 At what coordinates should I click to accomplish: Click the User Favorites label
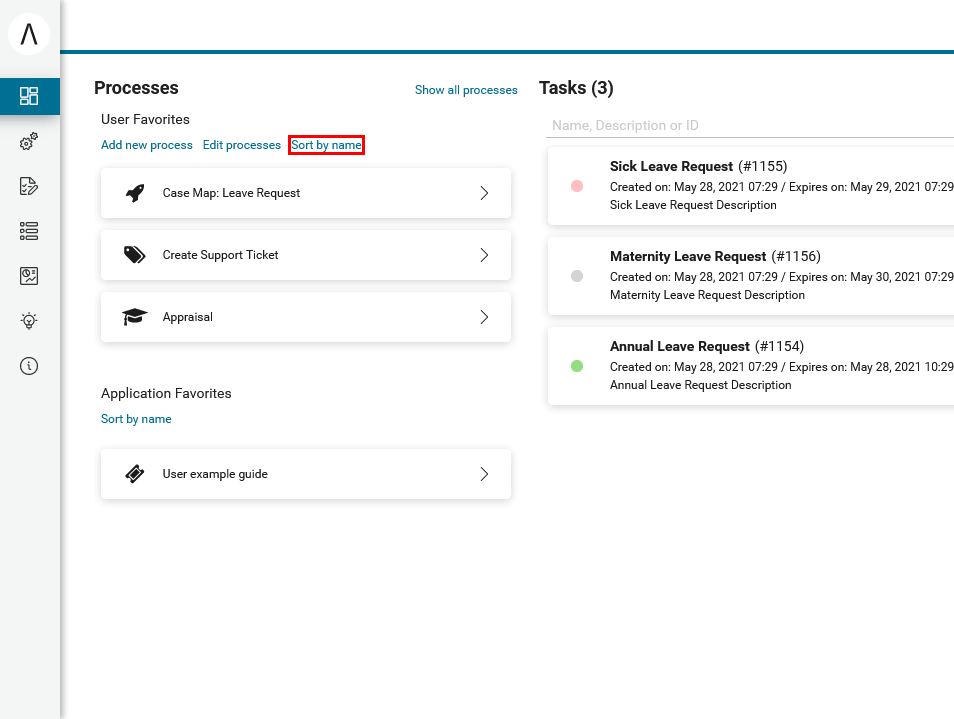(145, 120)
